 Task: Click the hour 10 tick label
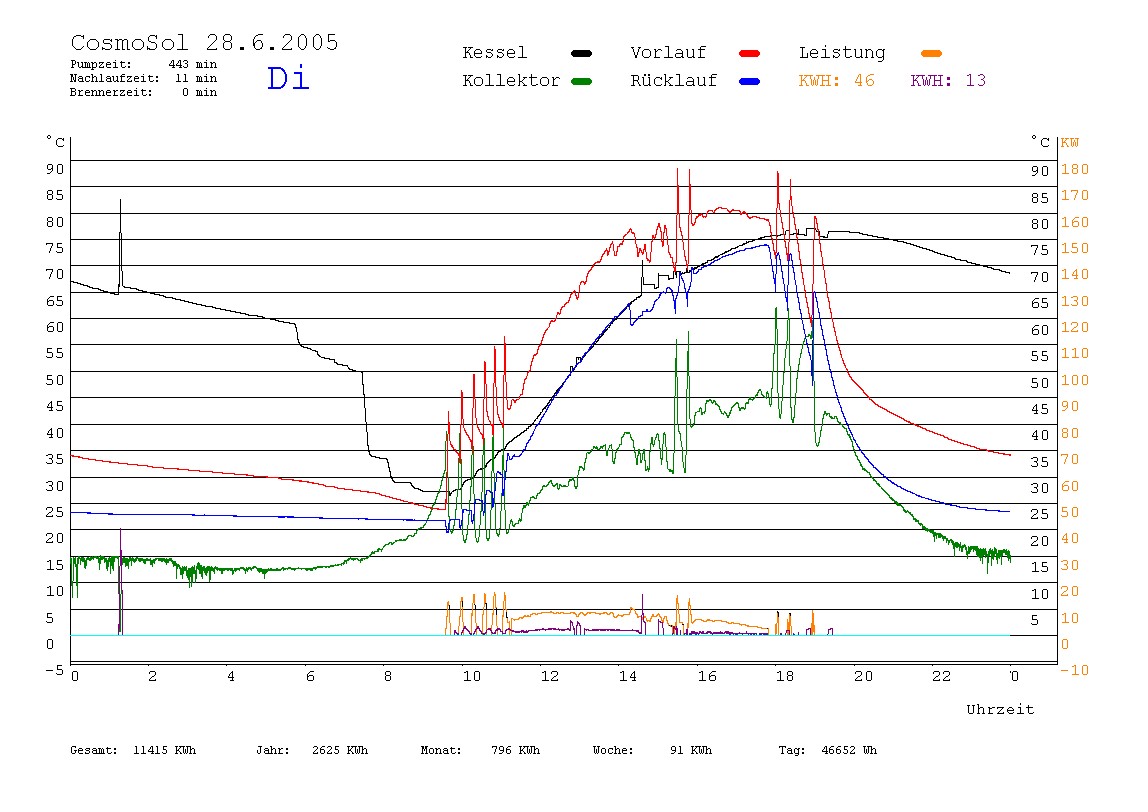coord(472,677)
